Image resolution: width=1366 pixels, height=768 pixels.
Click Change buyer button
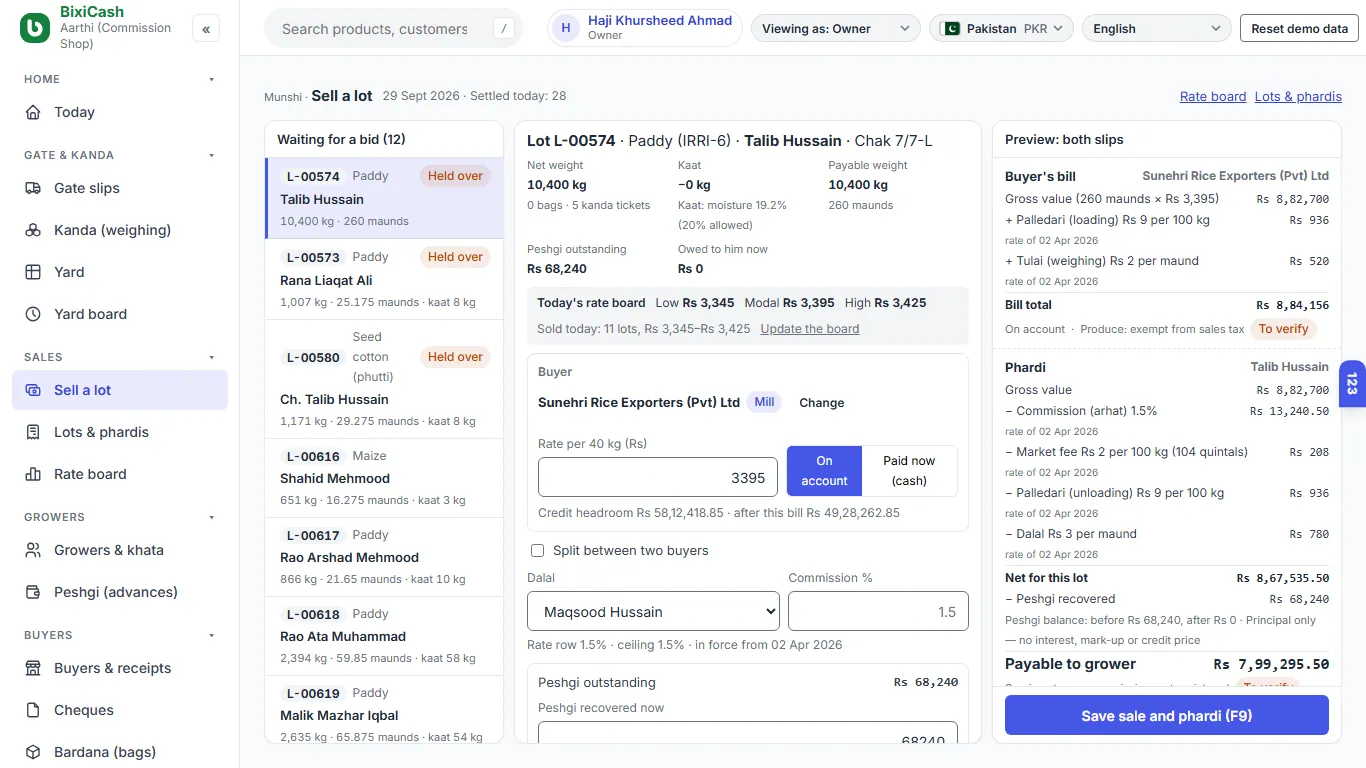822,403
